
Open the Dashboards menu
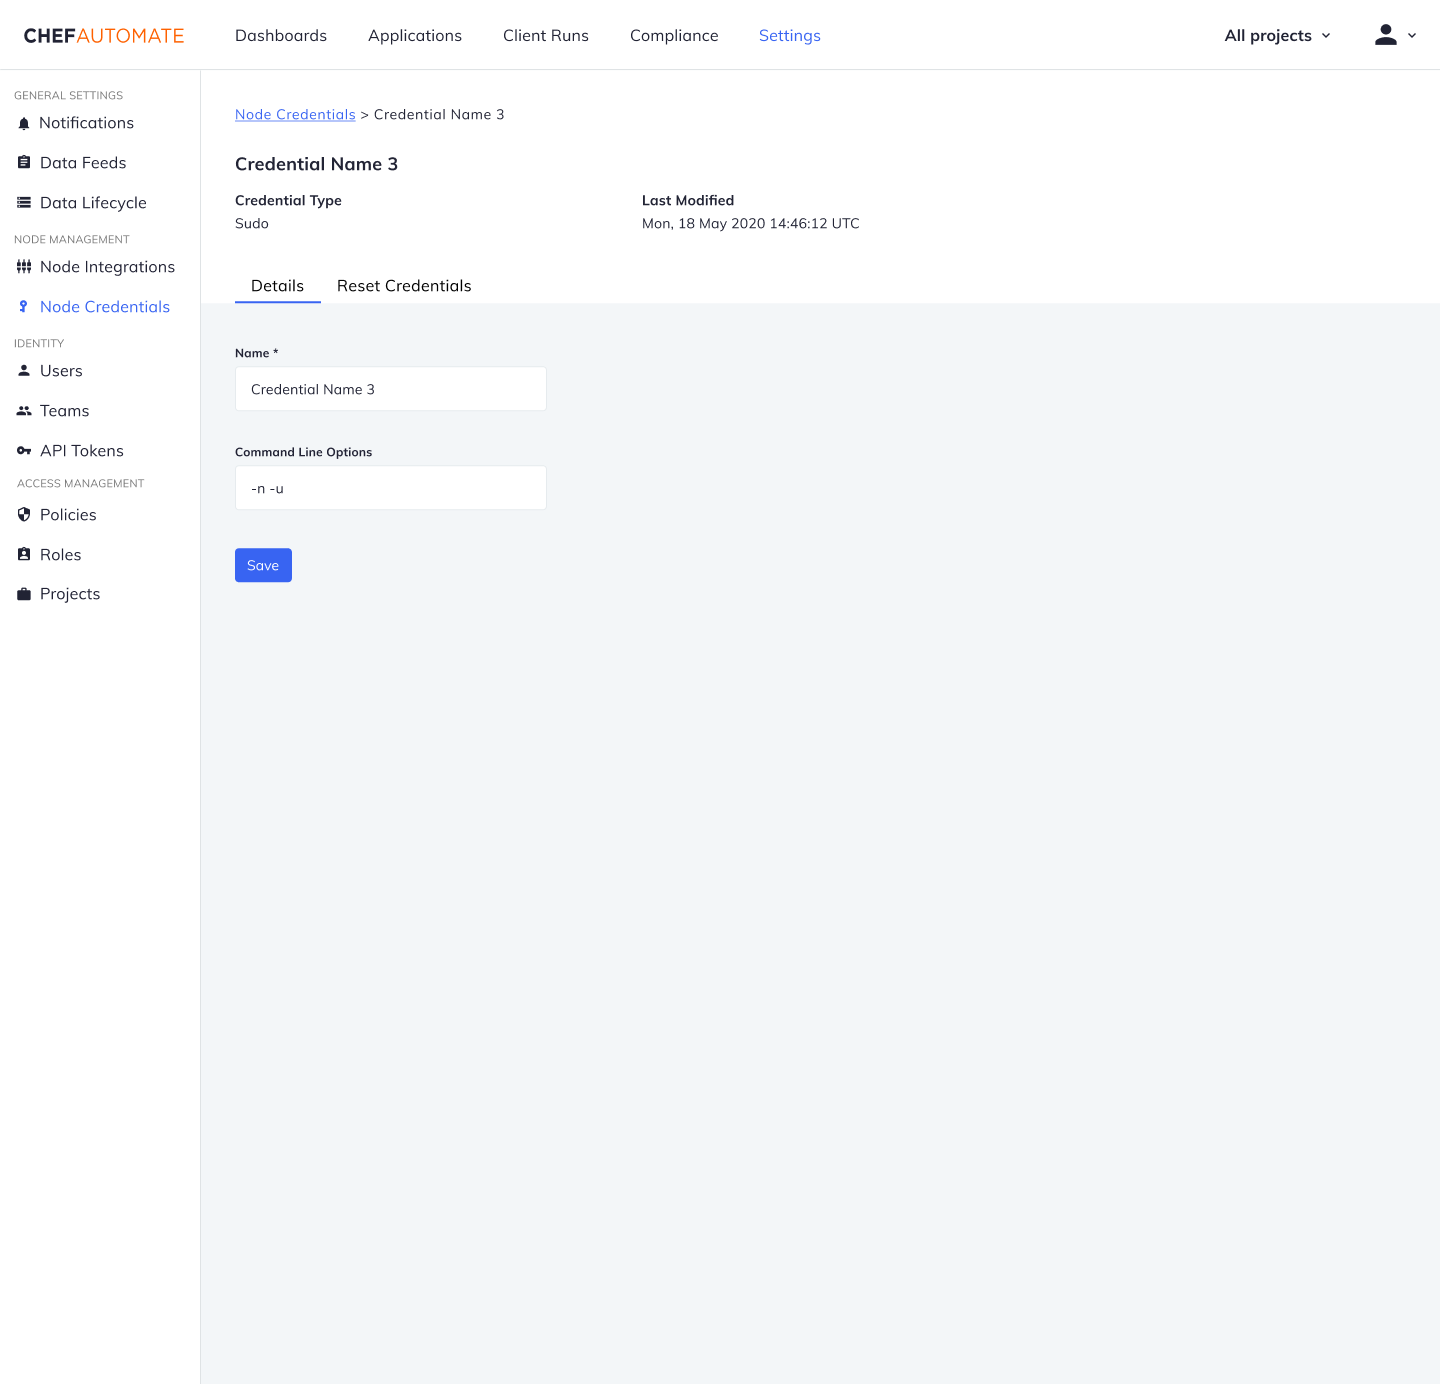click(281, 36)
